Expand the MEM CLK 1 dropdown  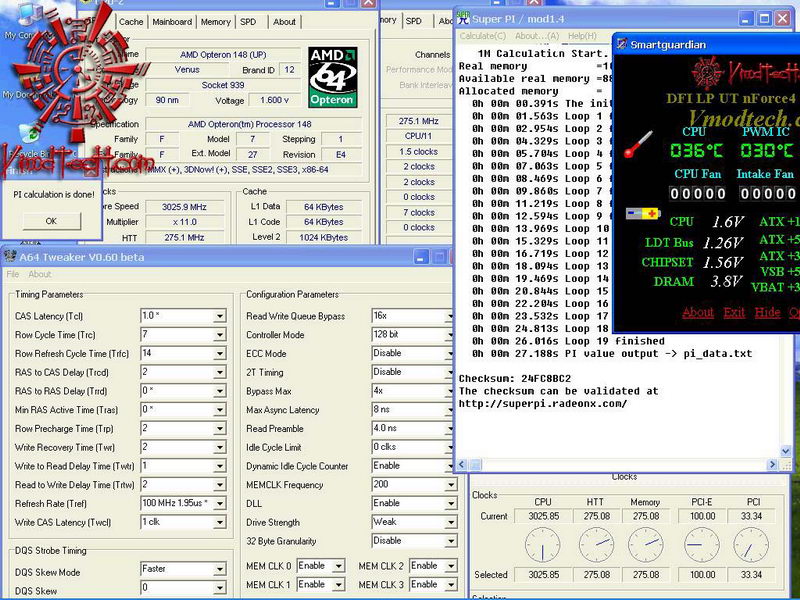338,585
